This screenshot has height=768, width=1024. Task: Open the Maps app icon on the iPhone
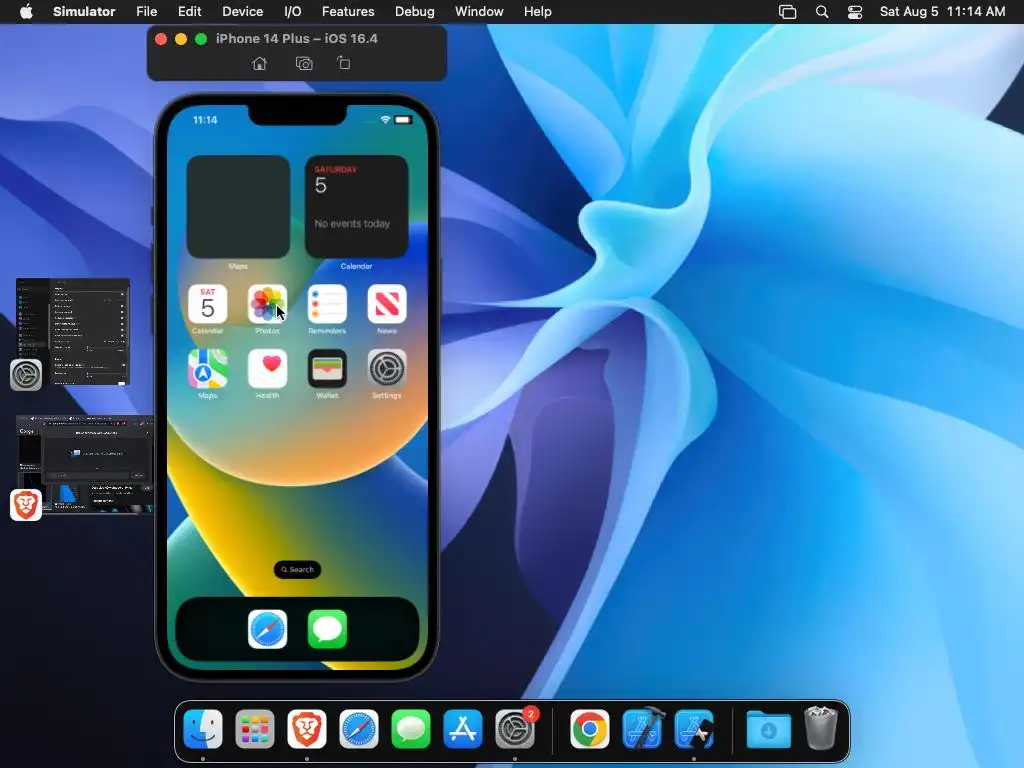(208, 369)
